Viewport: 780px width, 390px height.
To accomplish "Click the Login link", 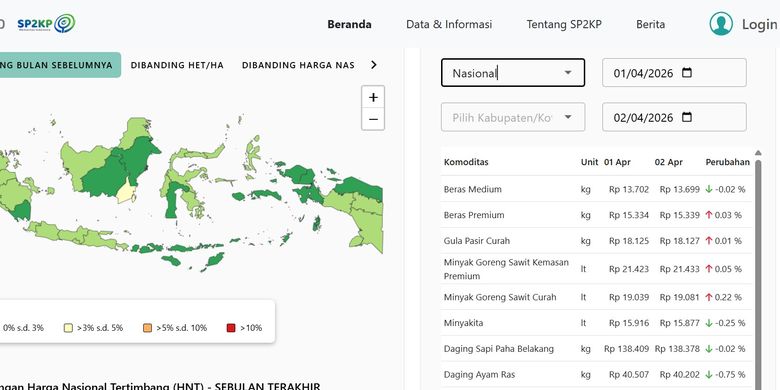I will pos(760,24).
